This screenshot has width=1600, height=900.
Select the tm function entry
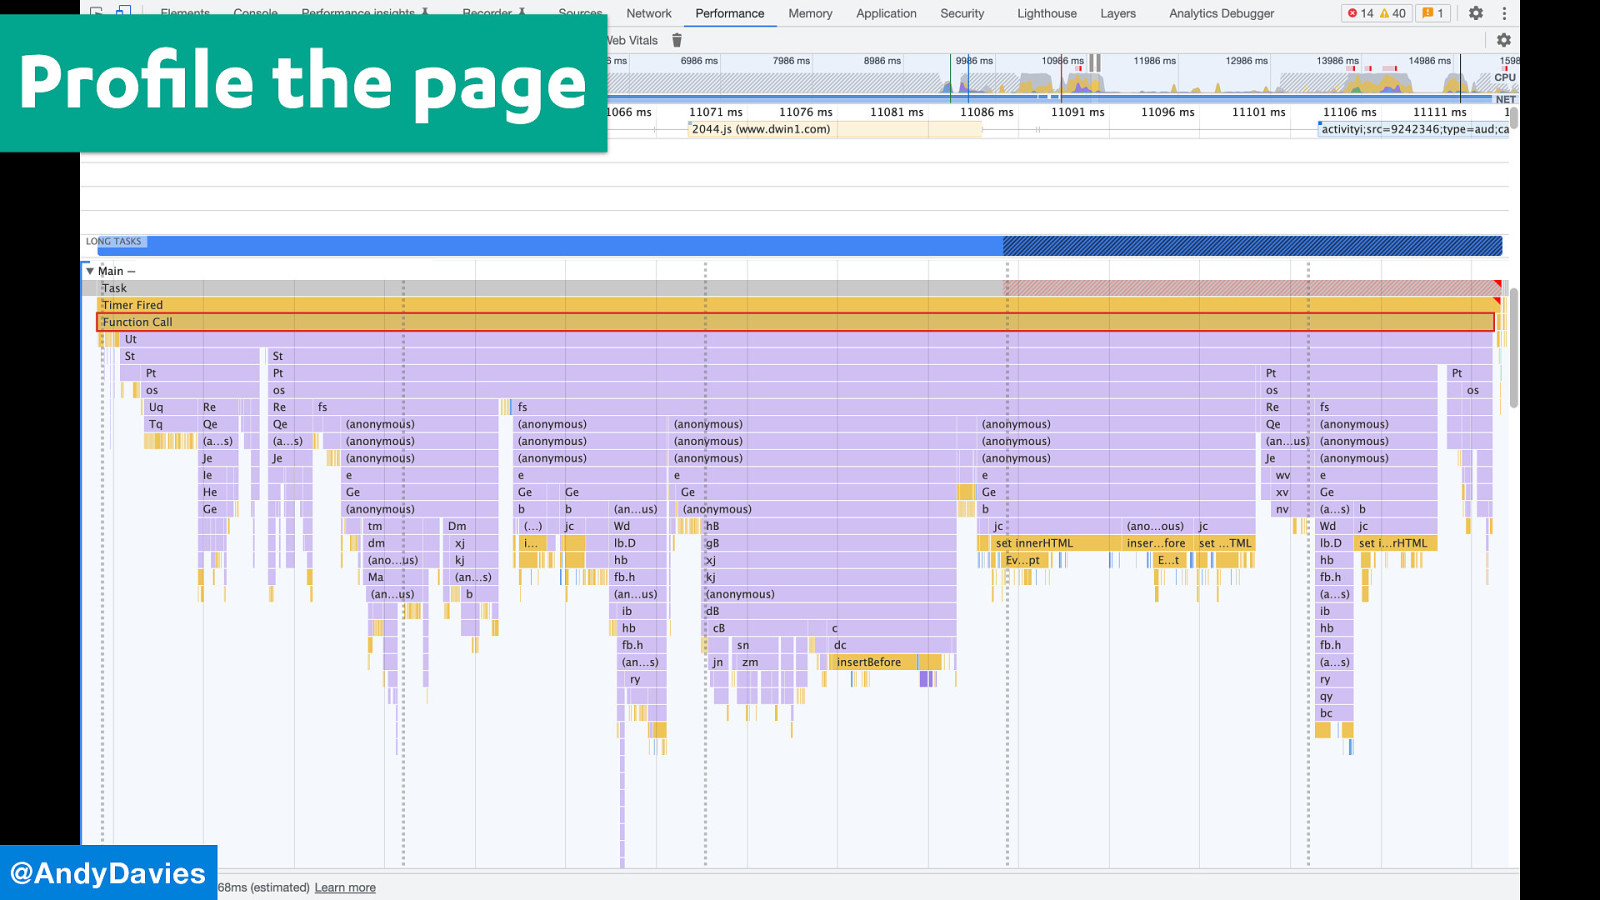tap(400, 526)
